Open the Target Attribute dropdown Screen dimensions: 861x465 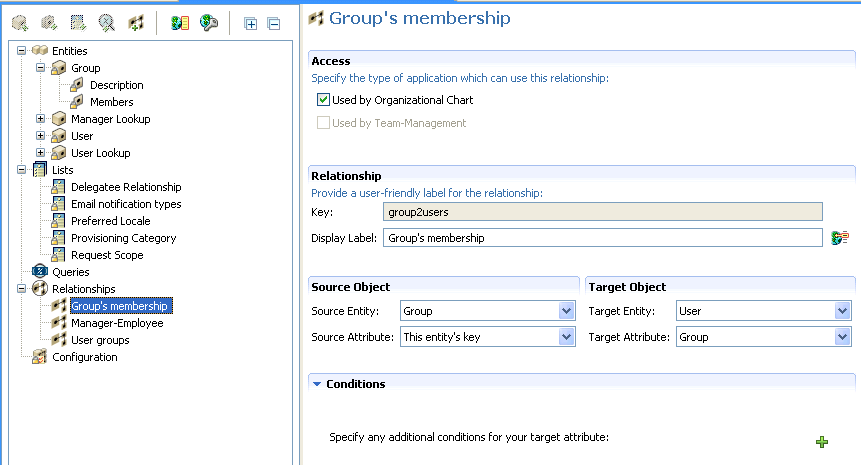point(843,337)
